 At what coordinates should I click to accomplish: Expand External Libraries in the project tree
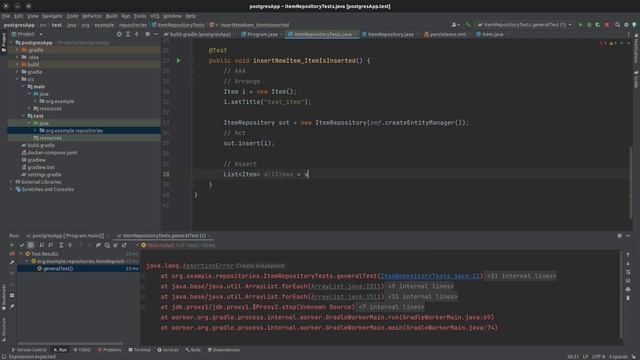pyautogui.click(x=11, y=182)
